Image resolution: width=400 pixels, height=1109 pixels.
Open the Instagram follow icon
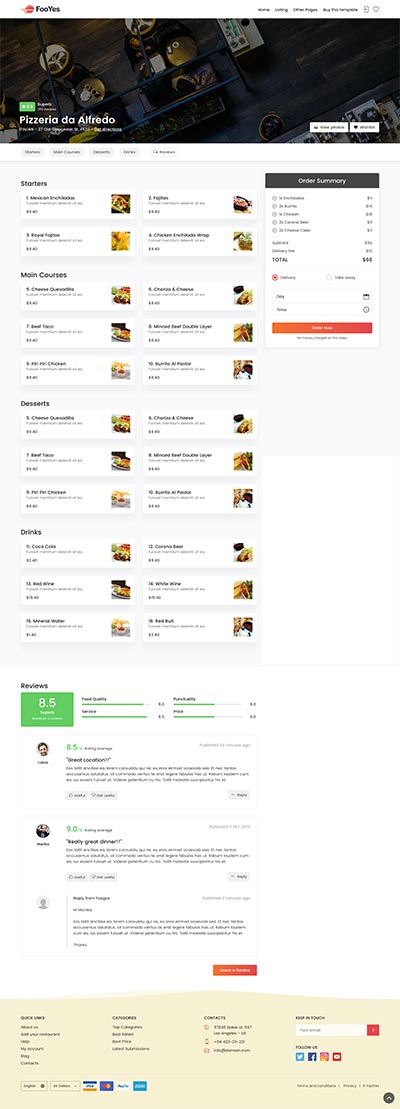tap(324, 1057)
